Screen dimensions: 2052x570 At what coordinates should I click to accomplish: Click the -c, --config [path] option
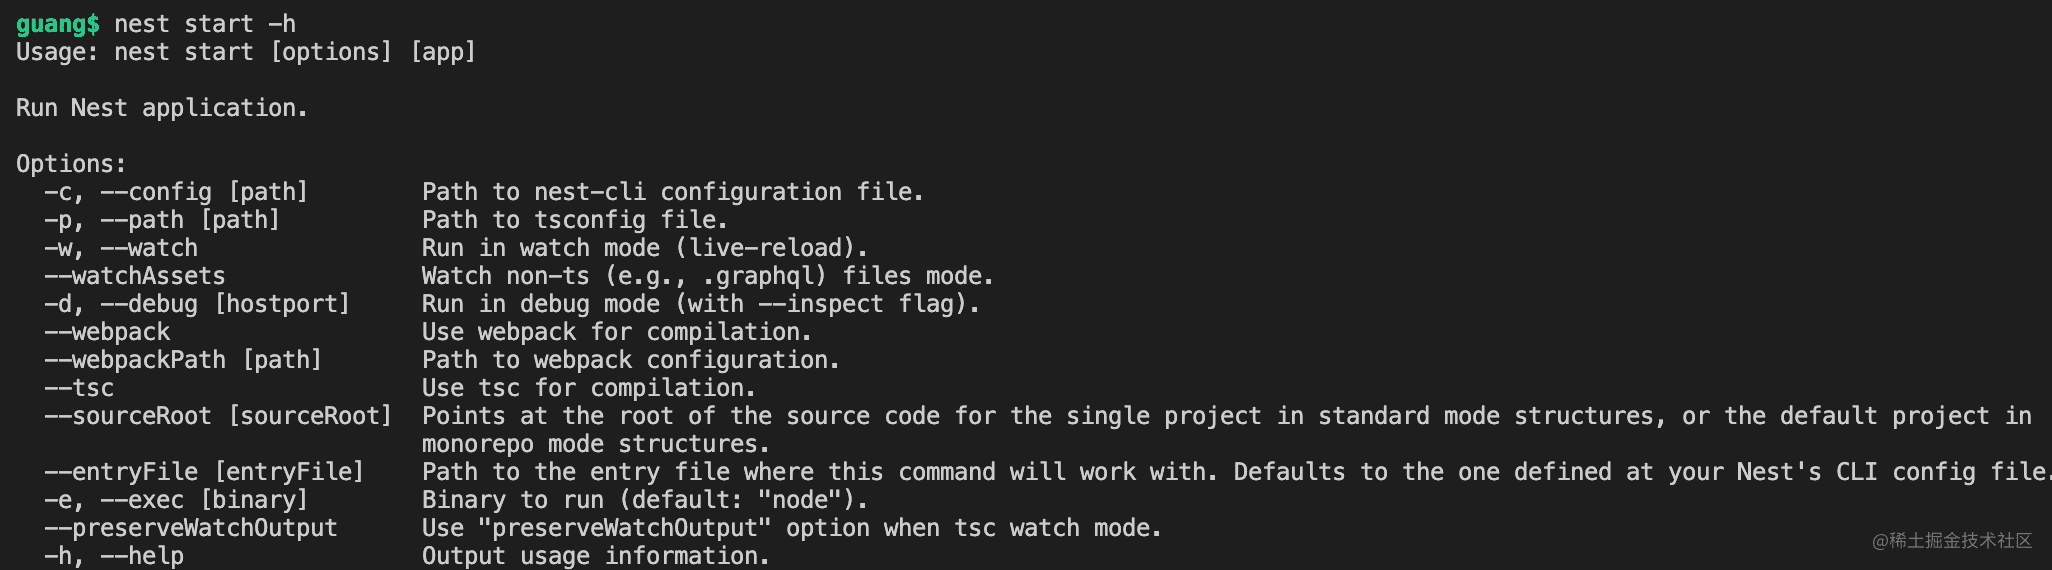176,192
